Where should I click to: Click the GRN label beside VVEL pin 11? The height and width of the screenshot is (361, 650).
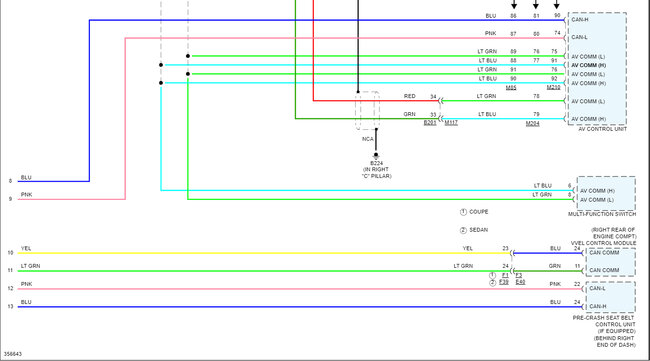(555, 267)
